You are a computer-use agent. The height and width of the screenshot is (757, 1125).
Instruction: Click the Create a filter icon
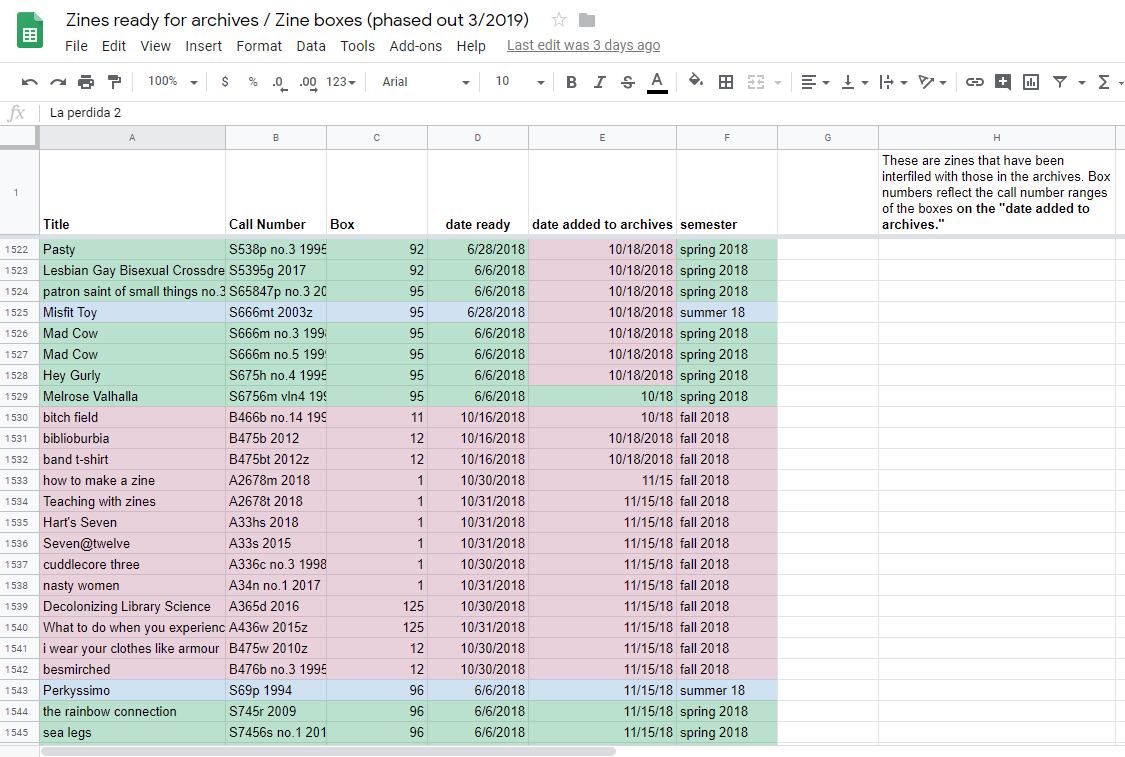click(1059, 82)
